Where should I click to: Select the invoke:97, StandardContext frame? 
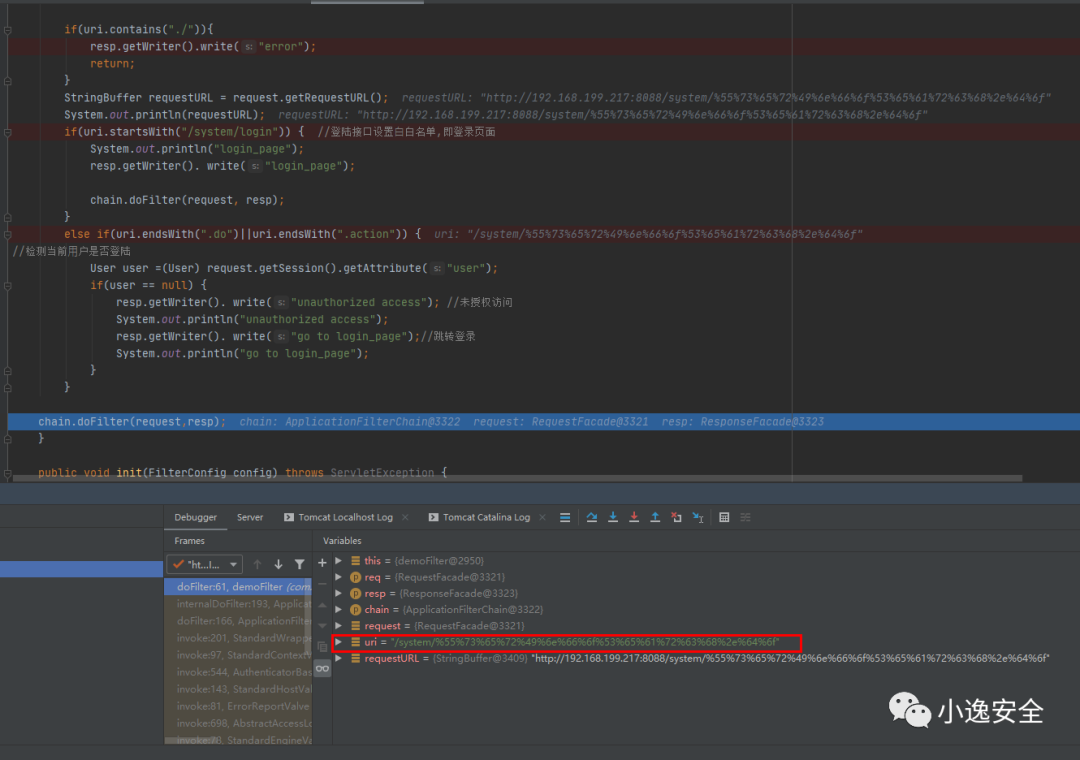pos(238,655)
